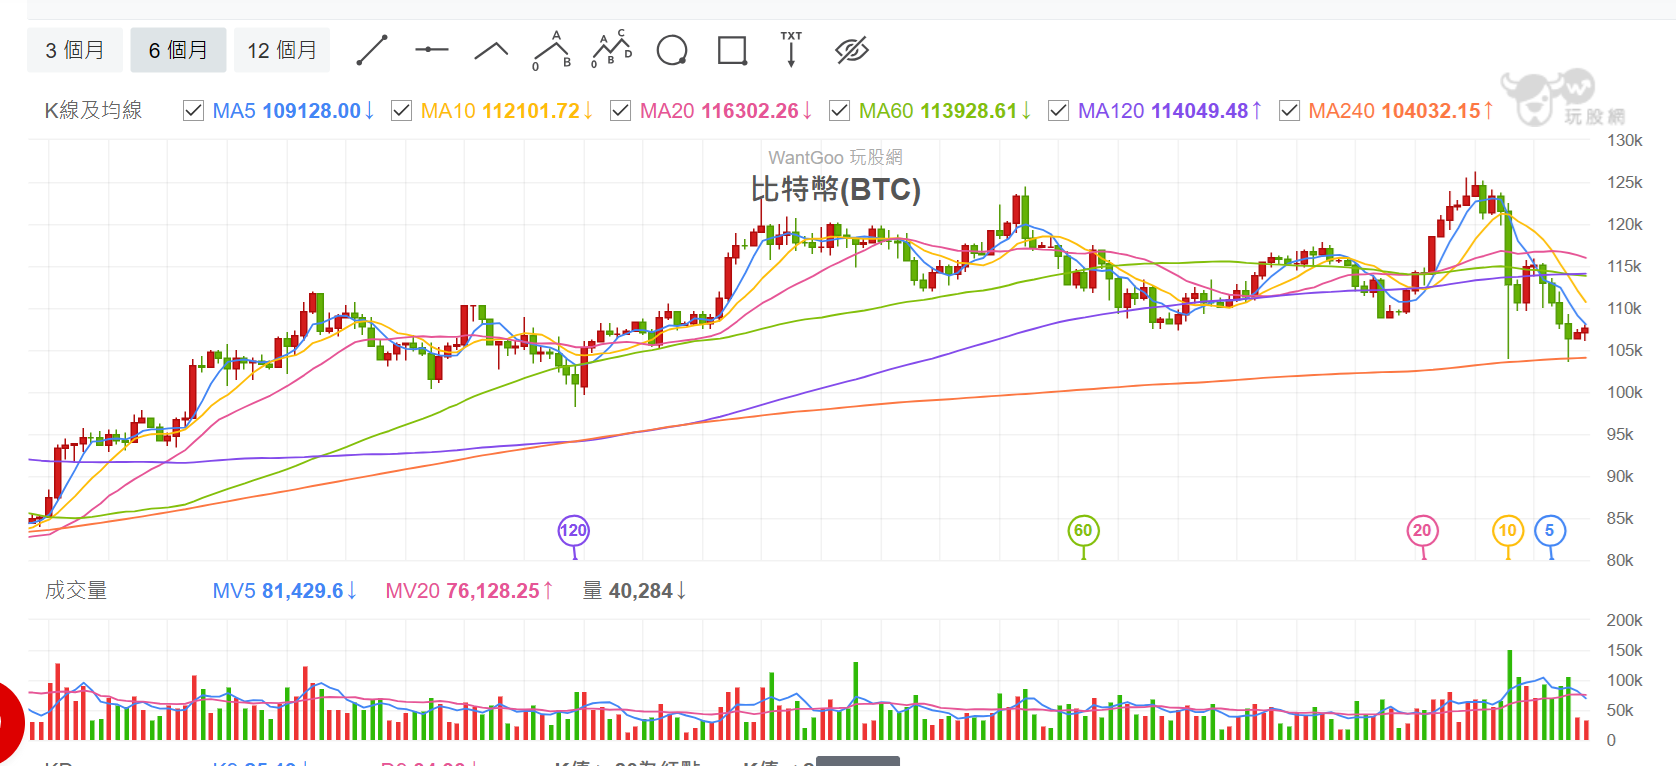Select the rectangle drawing tool
The width and height of the screenshot is (1676, 766).
[x=732, y=50]
